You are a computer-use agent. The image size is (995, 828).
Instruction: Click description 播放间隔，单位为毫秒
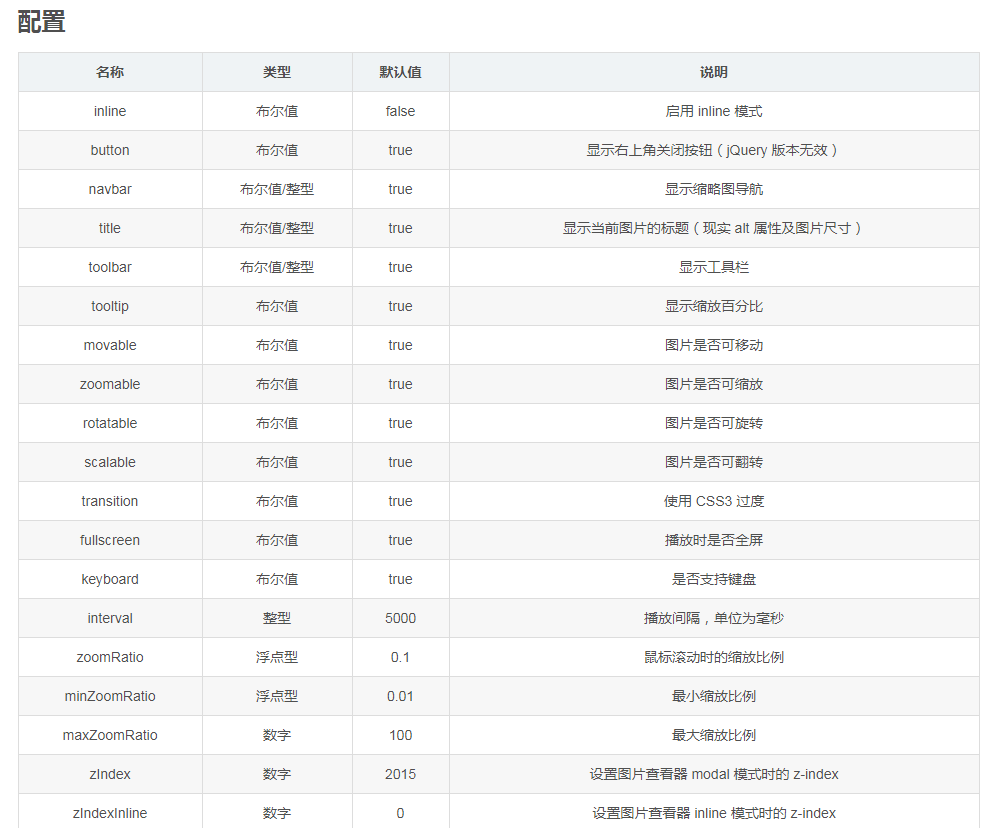714,619
